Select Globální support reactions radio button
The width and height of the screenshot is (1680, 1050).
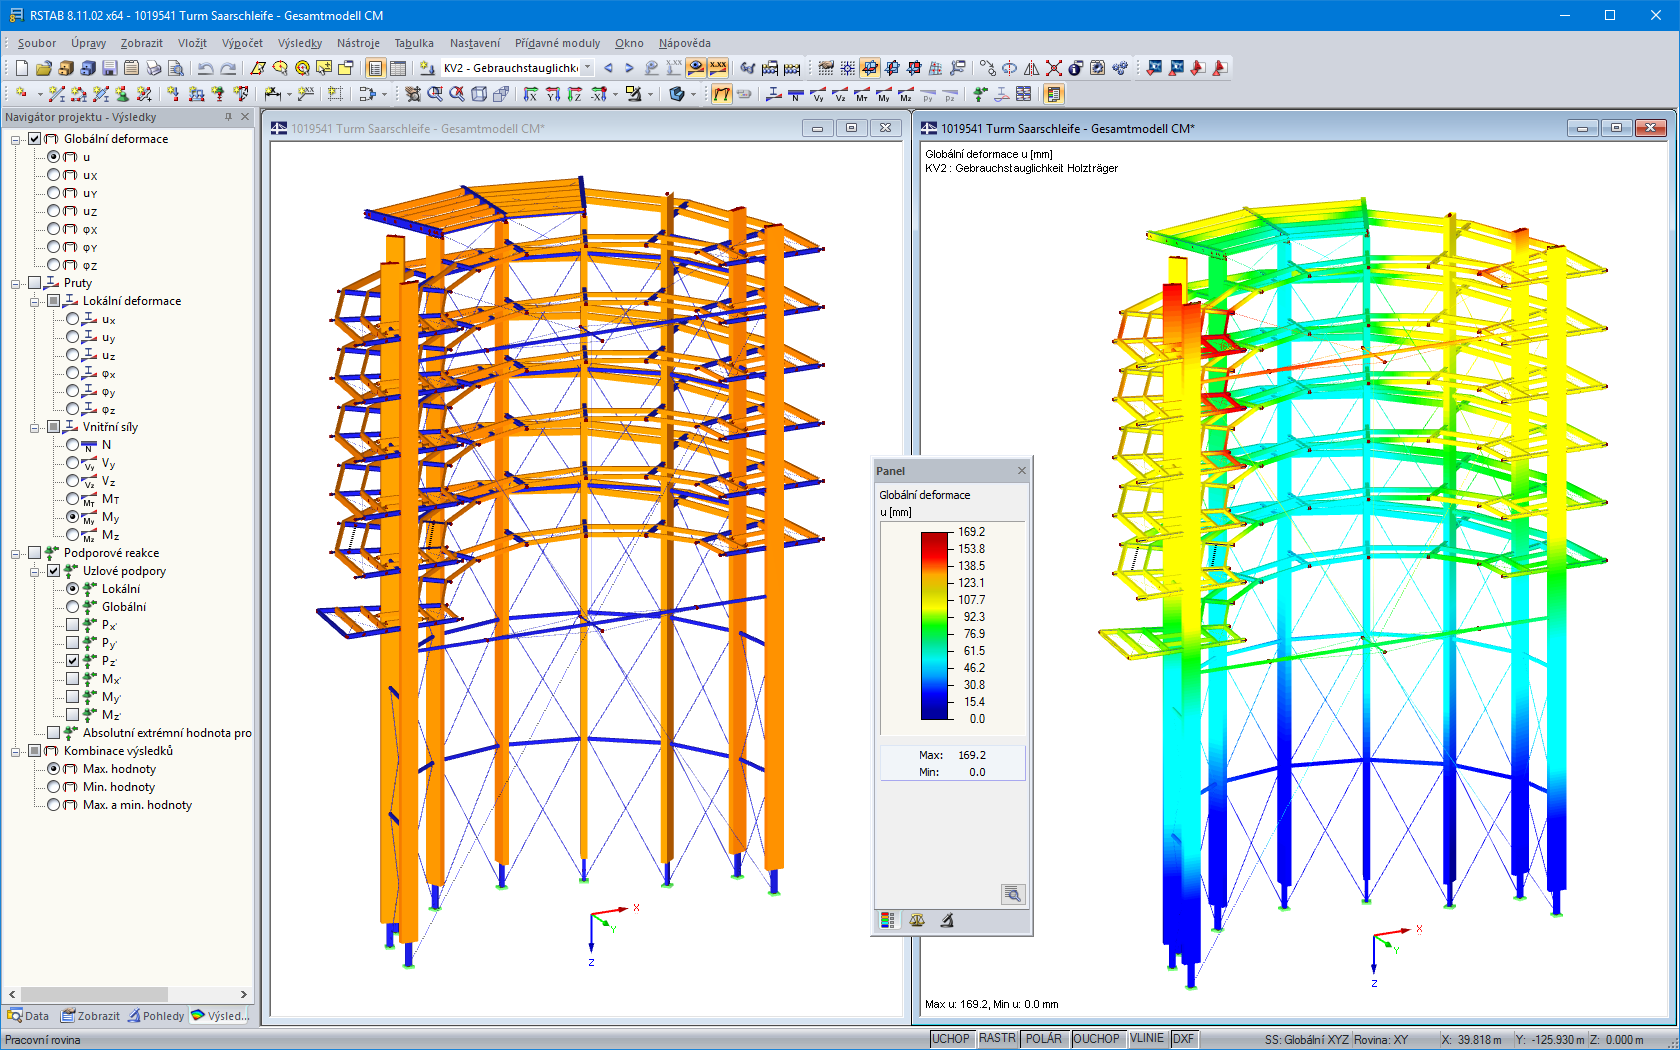[73, 607]
